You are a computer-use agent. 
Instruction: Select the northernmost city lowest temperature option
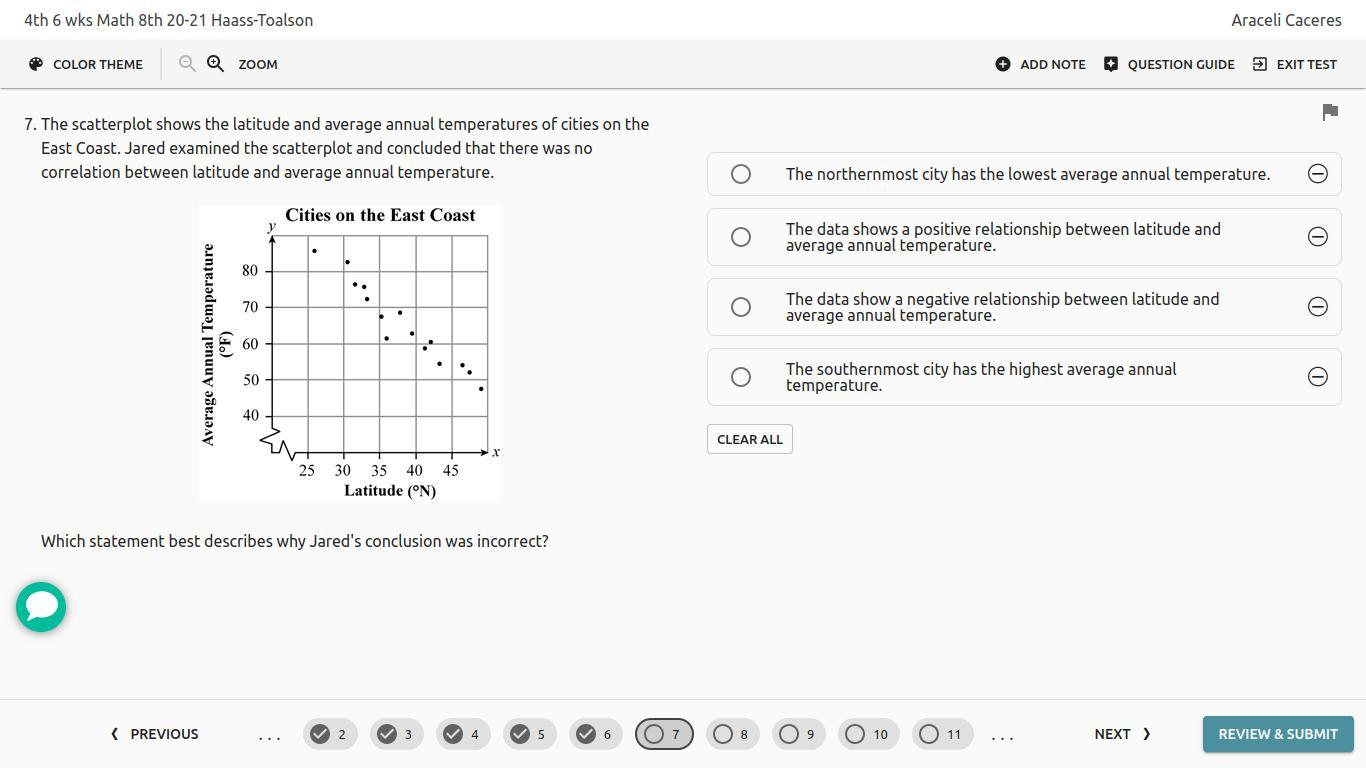point(741,174)
